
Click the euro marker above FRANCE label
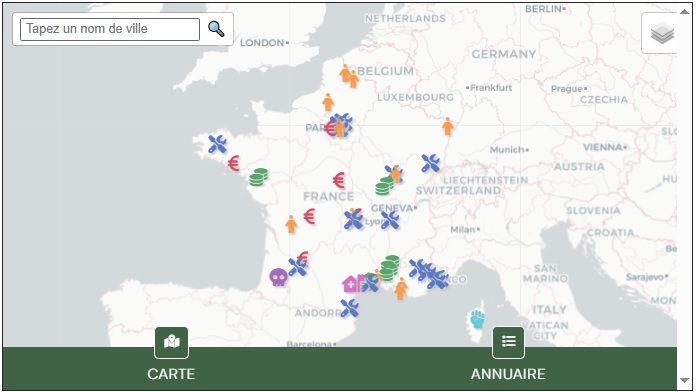[x=339, y=180]
